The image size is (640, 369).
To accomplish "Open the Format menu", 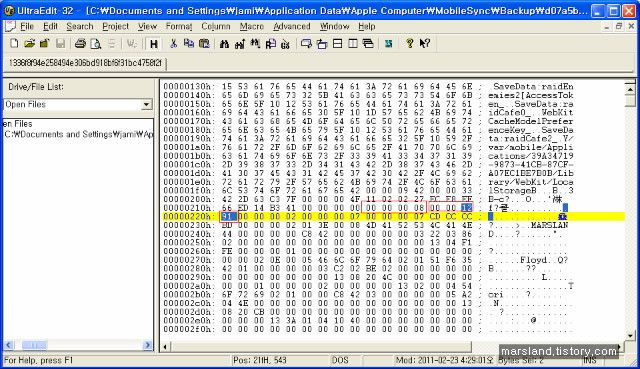I will tap(179, 27).
